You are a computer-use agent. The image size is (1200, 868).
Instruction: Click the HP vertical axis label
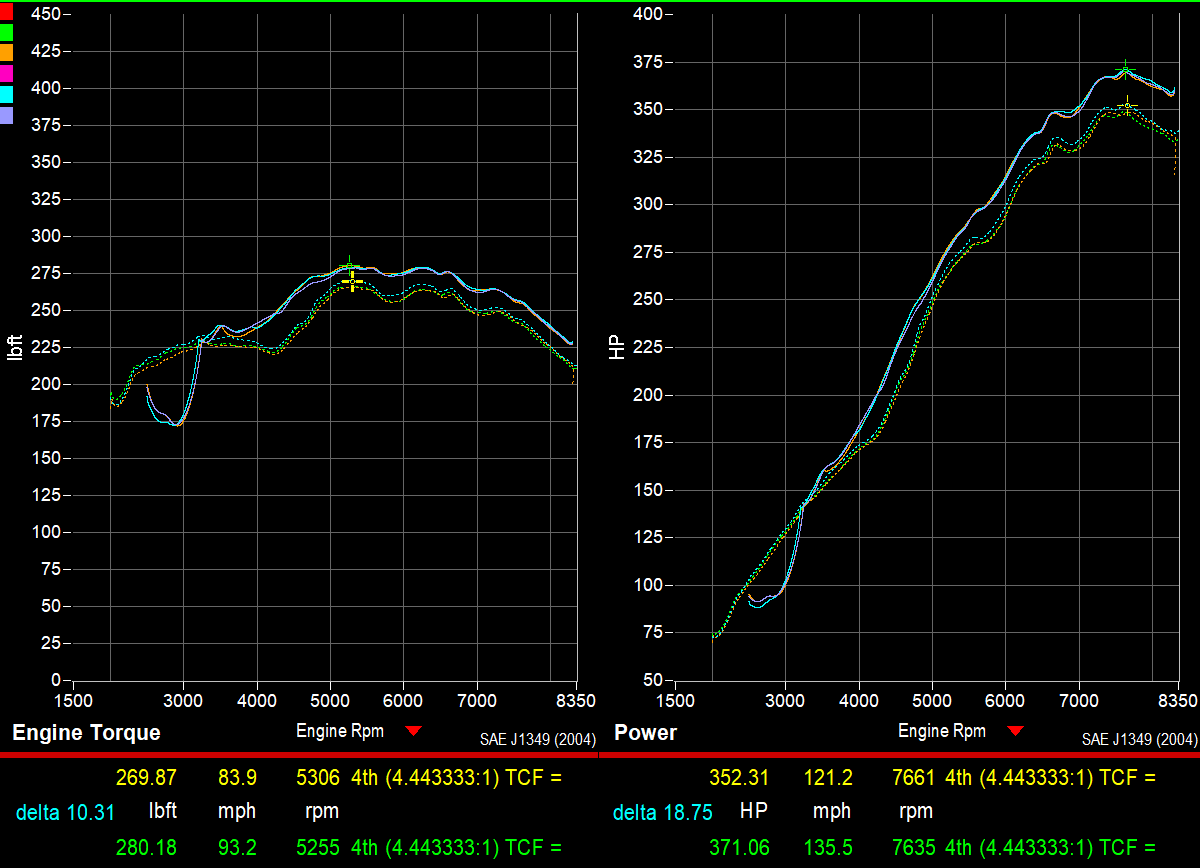[617, 347]
